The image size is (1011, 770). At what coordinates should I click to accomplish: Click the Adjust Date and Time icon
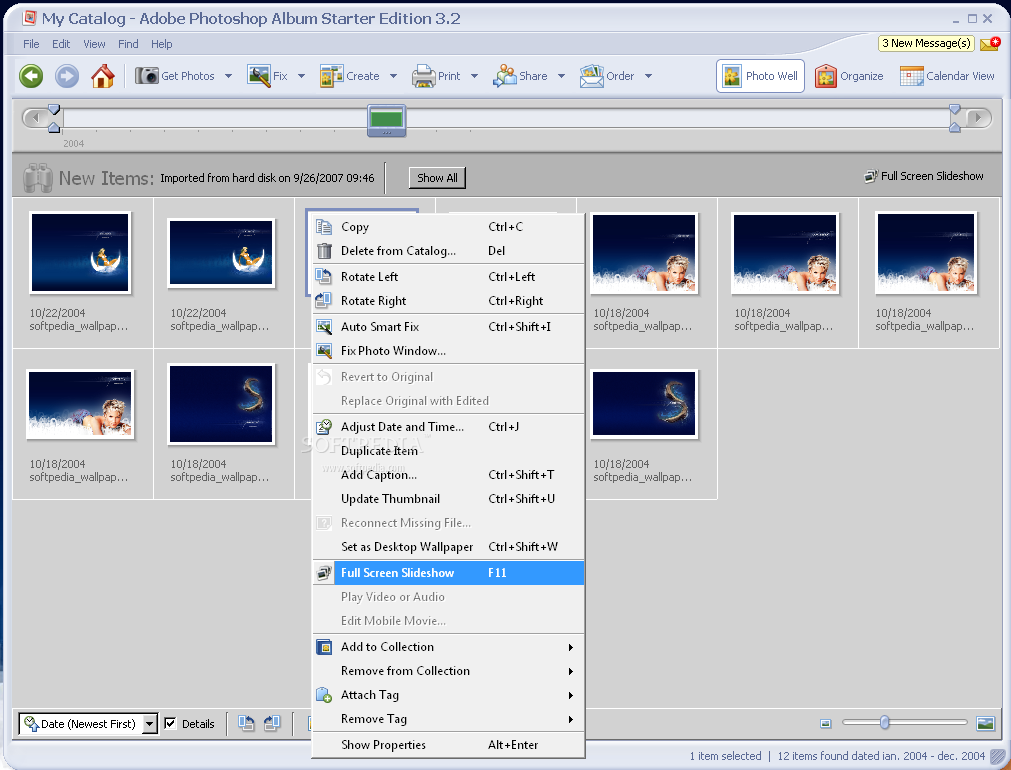[324, 426]
